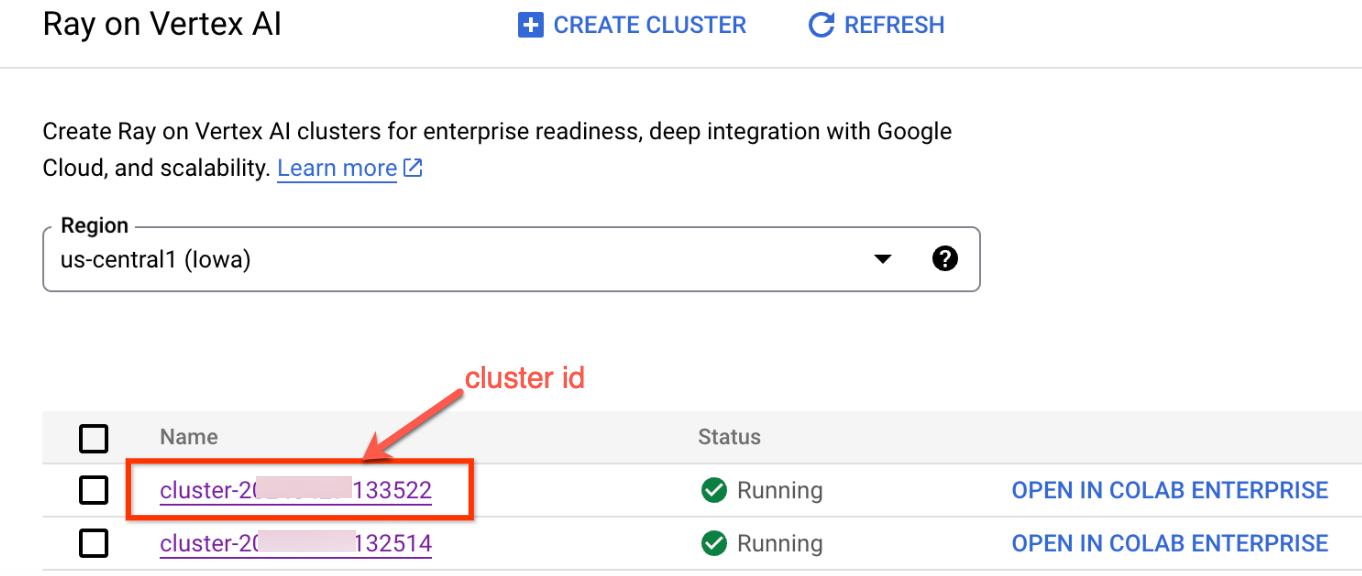Image resolution: width=1362 pixels, height=576 pixels.
Task: Toggle the select-all checkbox in table header
Action: (x=94, y=437)
